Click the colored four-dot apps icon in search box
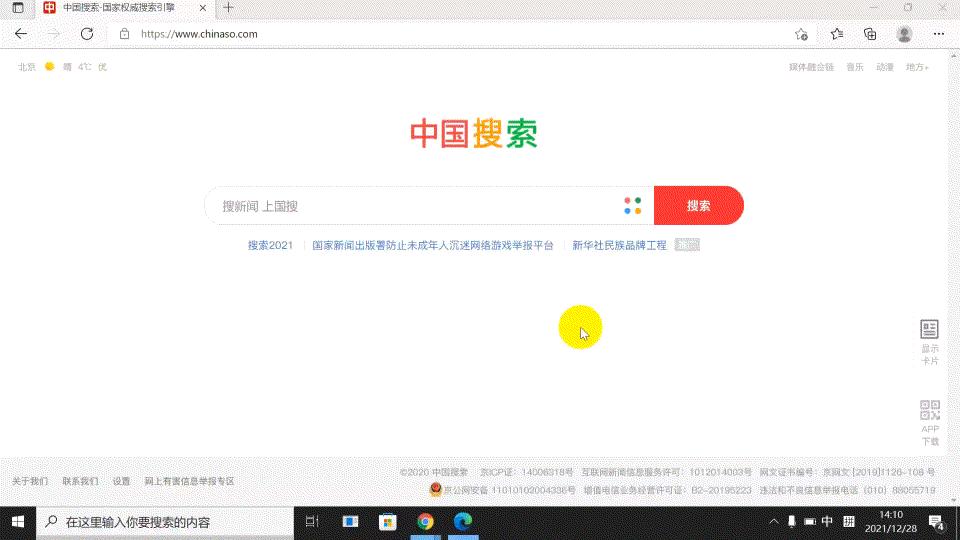Viewport: 960px width, 540px height. pos(632,206)
